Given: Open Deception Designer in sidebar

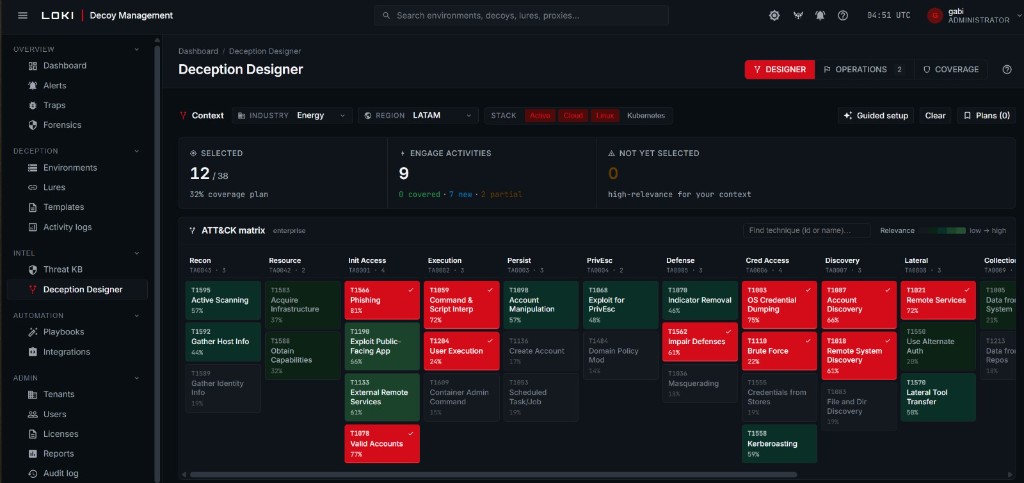Looking at the screenshot, I should pos(77,290).
